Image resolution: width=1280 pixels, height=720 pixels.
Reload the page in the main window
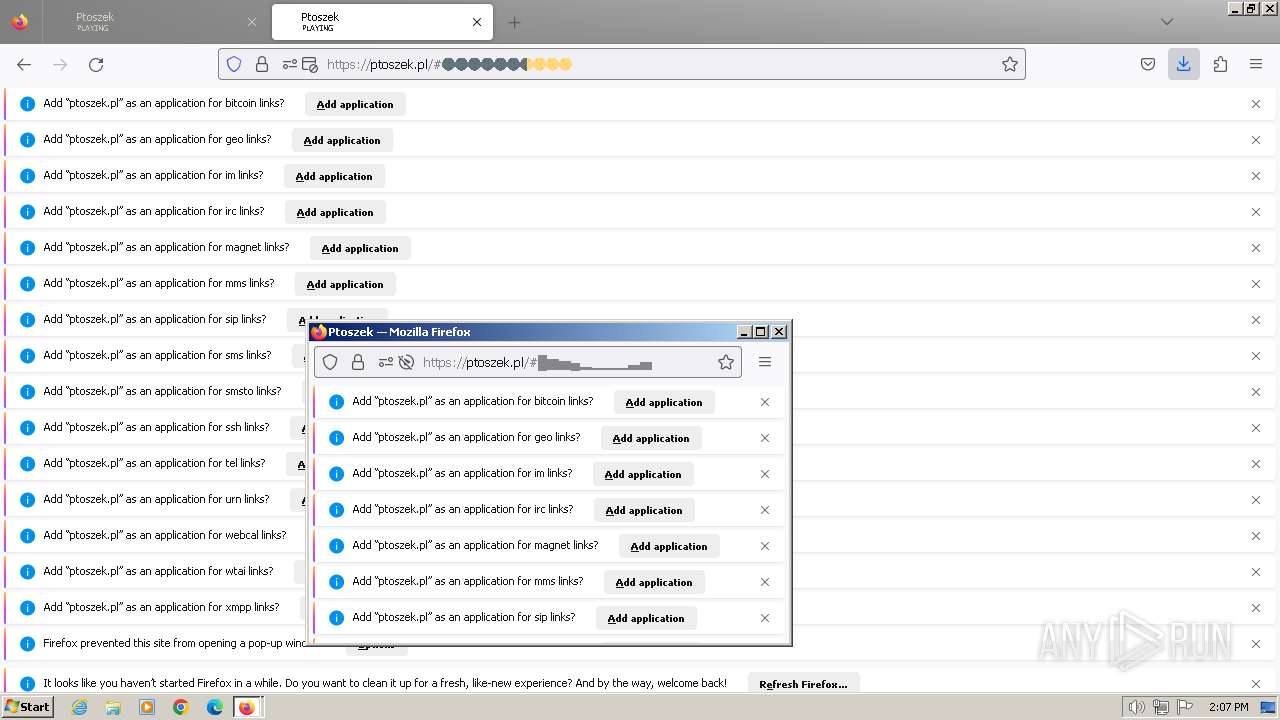point(96,64)
